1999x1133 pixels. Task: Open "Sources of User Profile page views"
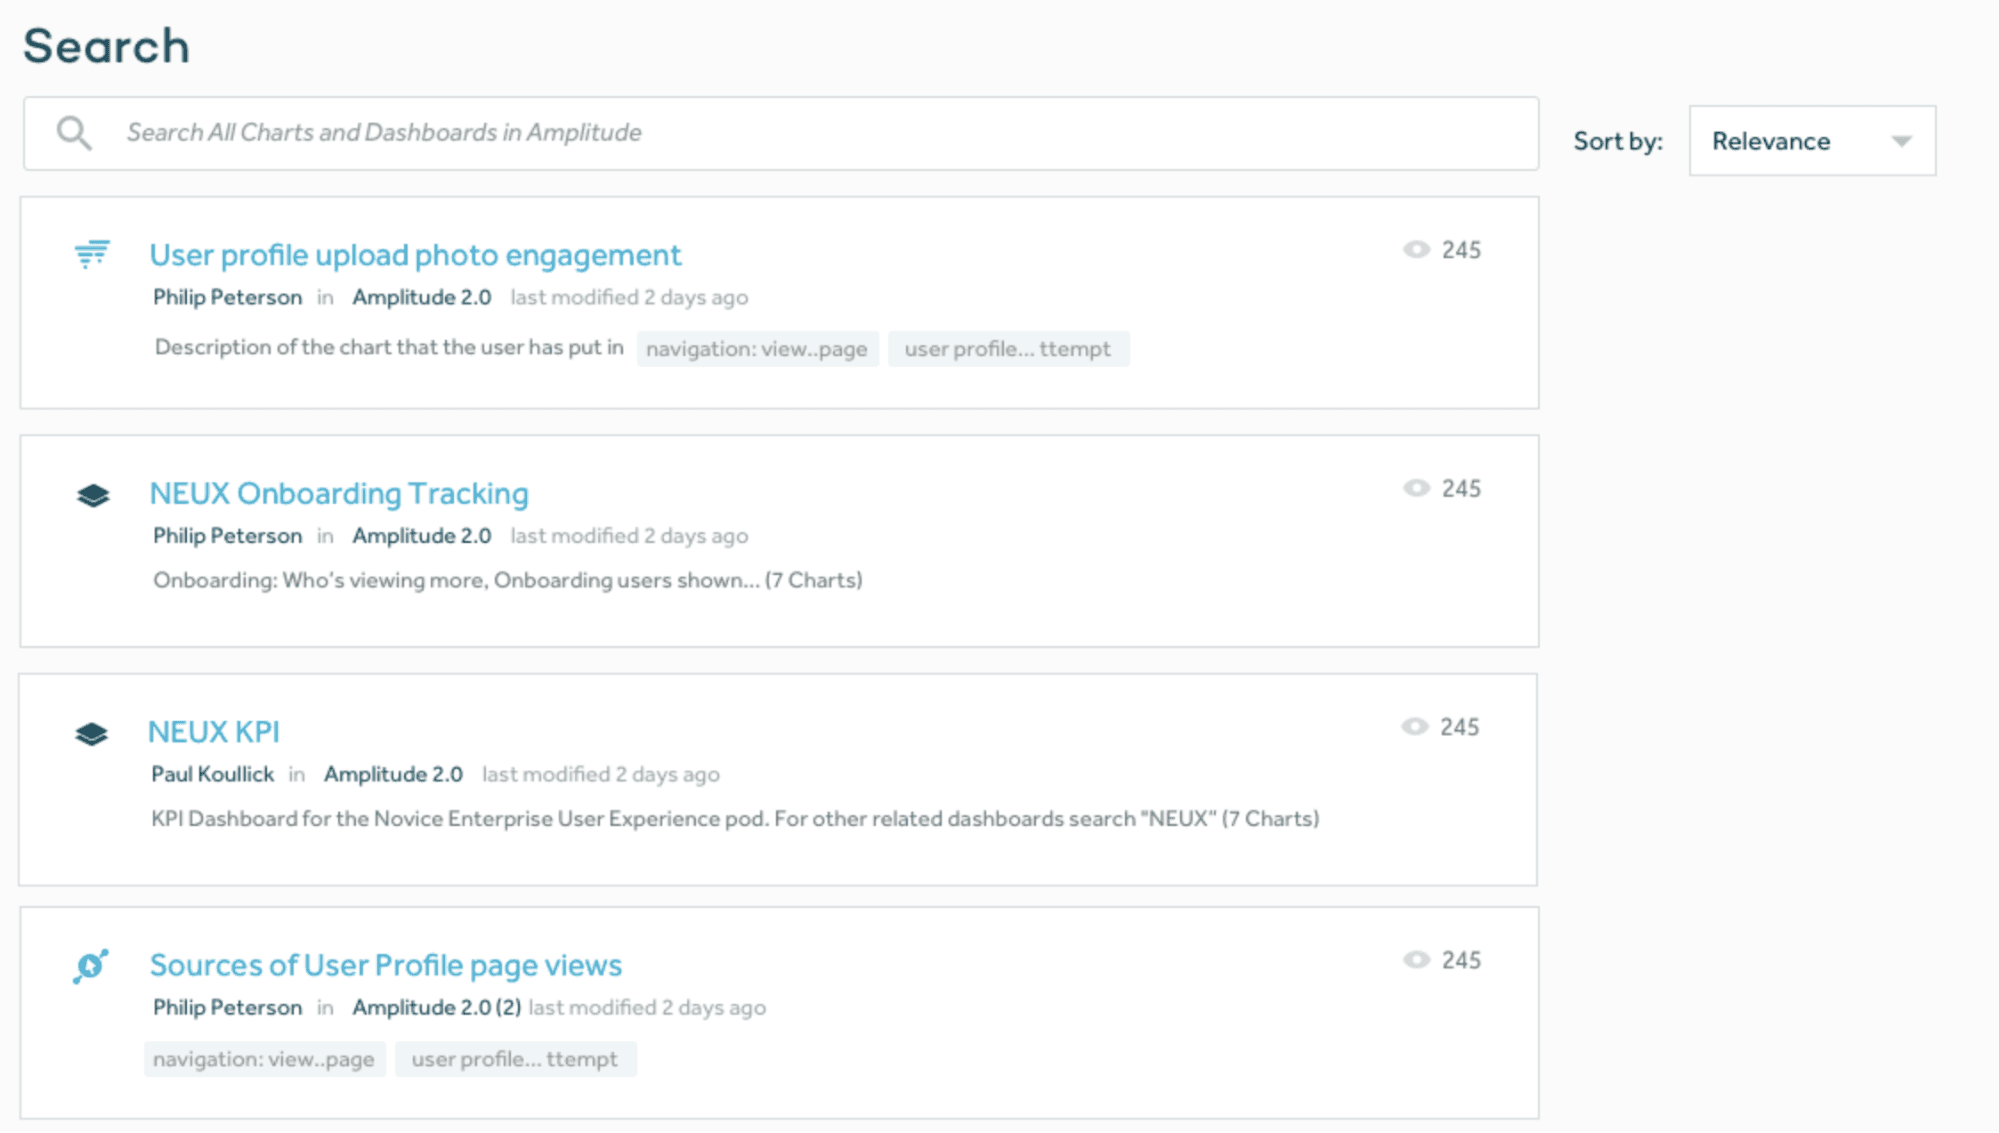pyautogui.click(x=385, y=964)
